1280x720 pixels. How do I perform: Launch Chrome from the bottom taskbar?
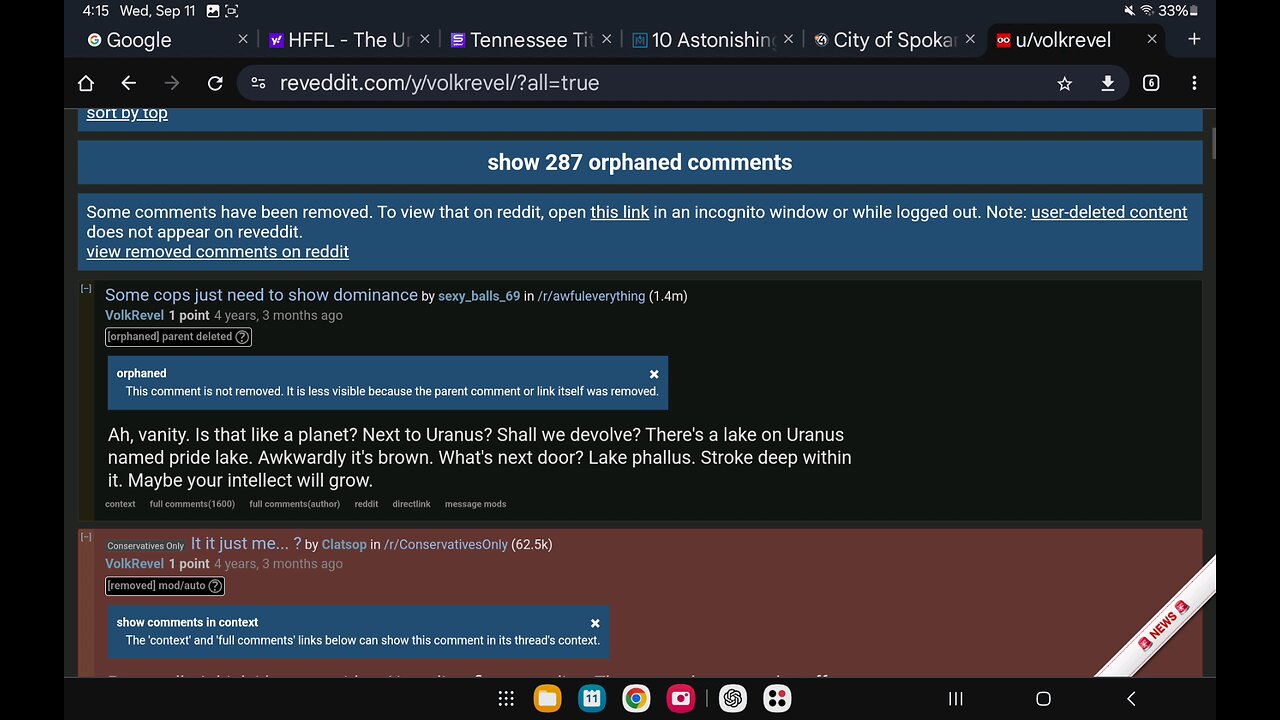[x=636, y=698]
